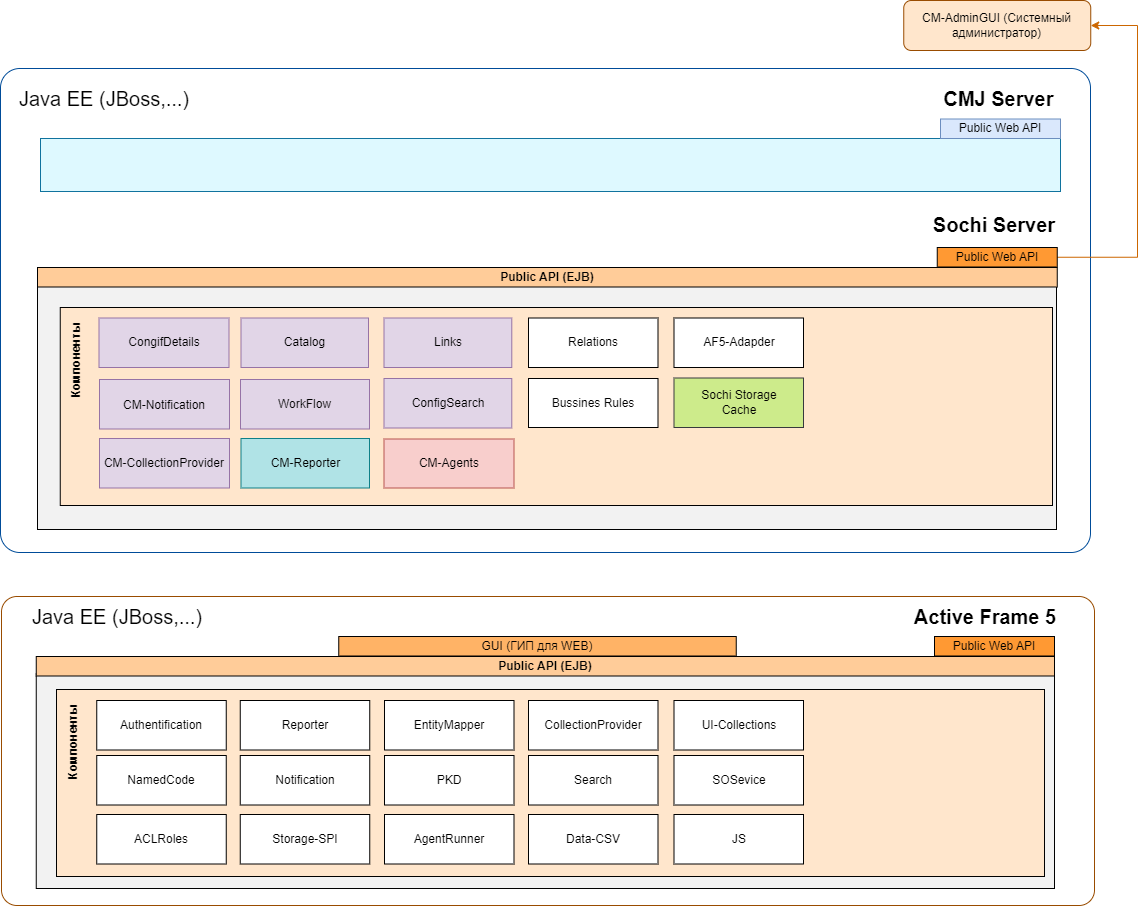Click the CollectionProvider box in Active Frame 5
The image size is (1147, 907).
coord(593,725)
